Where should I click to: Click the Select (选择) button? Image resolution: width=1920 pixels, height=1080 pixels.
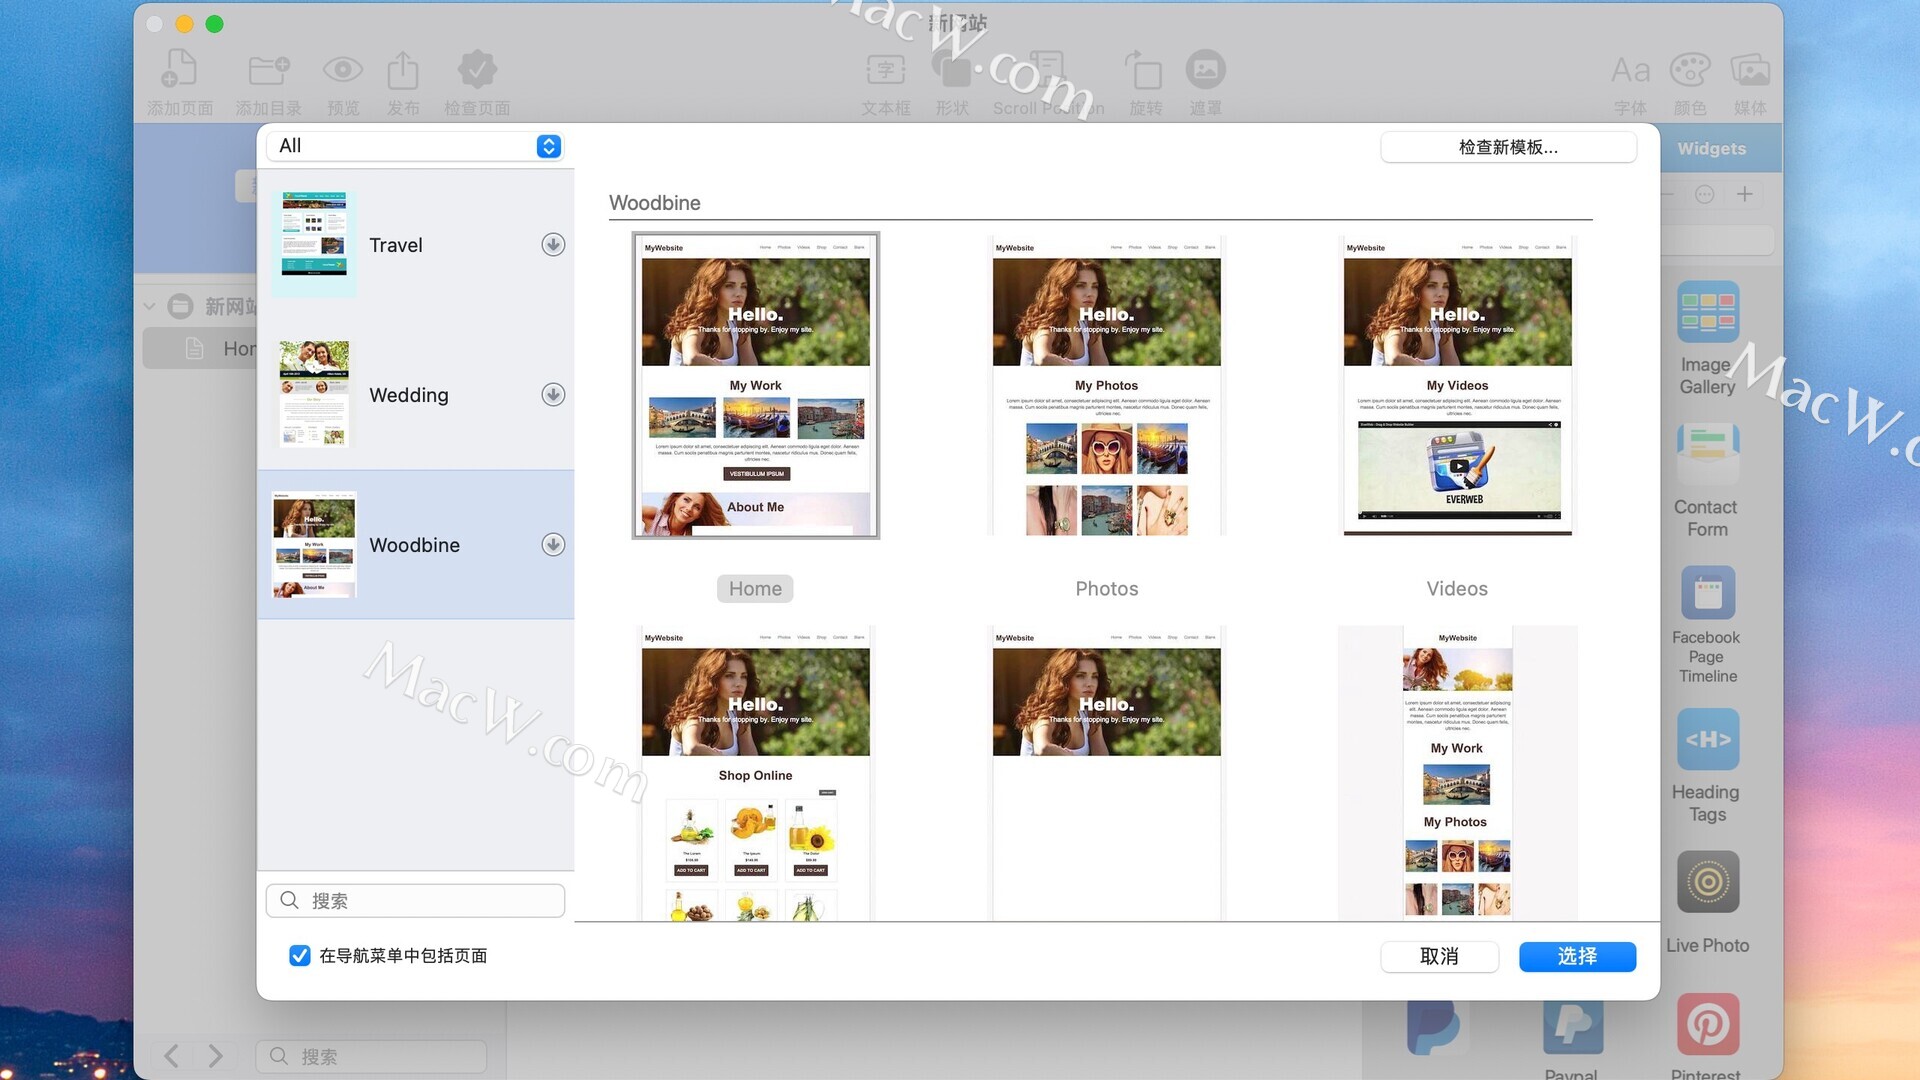tap(1577, 956)
